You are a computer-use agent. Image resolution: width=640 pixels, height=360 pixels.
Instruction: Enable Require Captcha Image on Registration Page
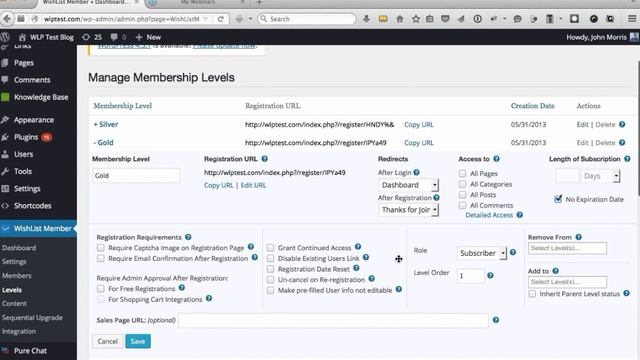coord(100,248)
